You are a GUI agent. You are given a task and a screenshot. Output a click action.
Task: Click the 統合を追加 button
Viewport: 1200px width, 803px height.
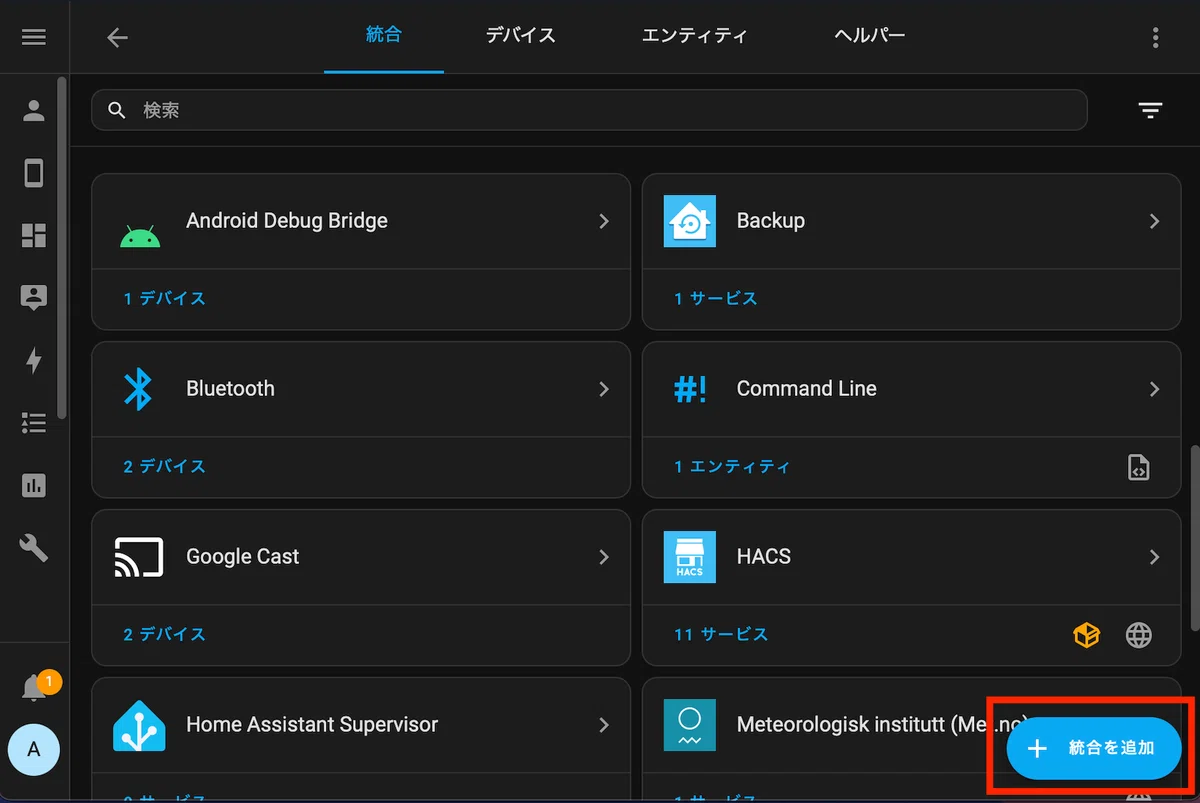[1094, 748]
